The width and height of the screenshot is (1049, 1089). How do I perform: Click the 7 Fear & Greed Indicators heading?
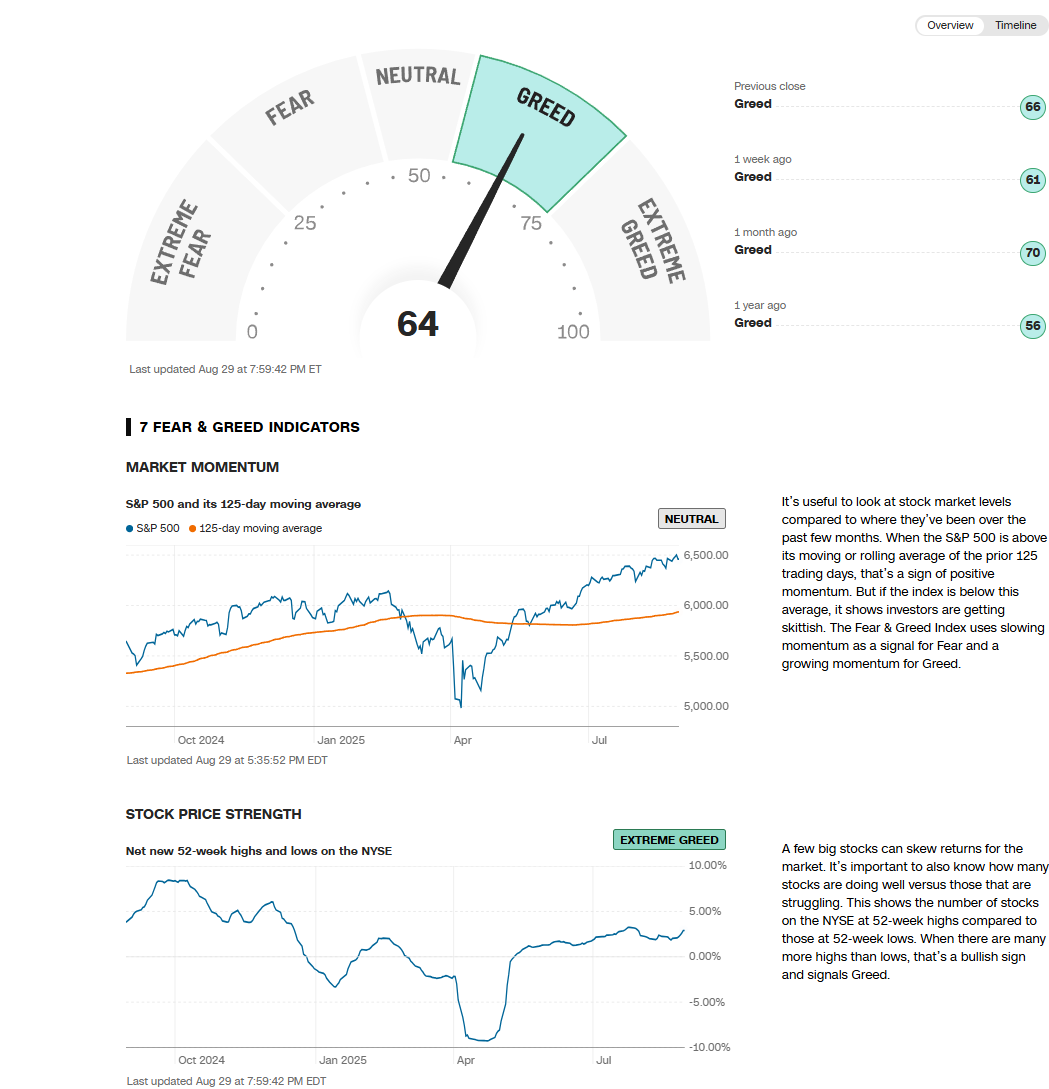click(x=249, y=427)
